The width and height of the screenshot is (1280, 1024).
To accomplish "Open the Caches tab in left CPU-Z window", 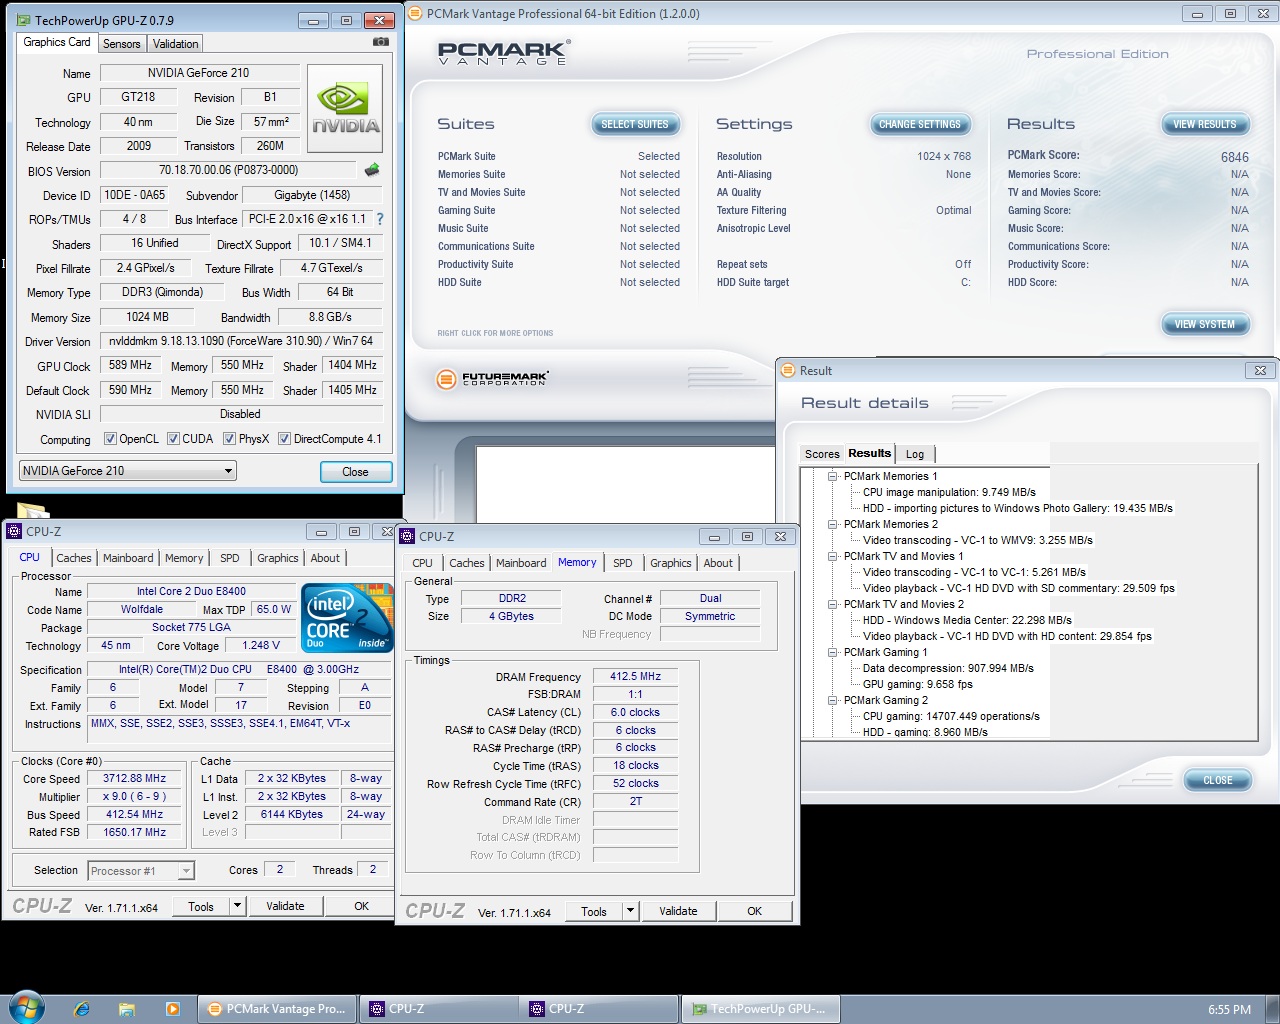I will (74, 558).
